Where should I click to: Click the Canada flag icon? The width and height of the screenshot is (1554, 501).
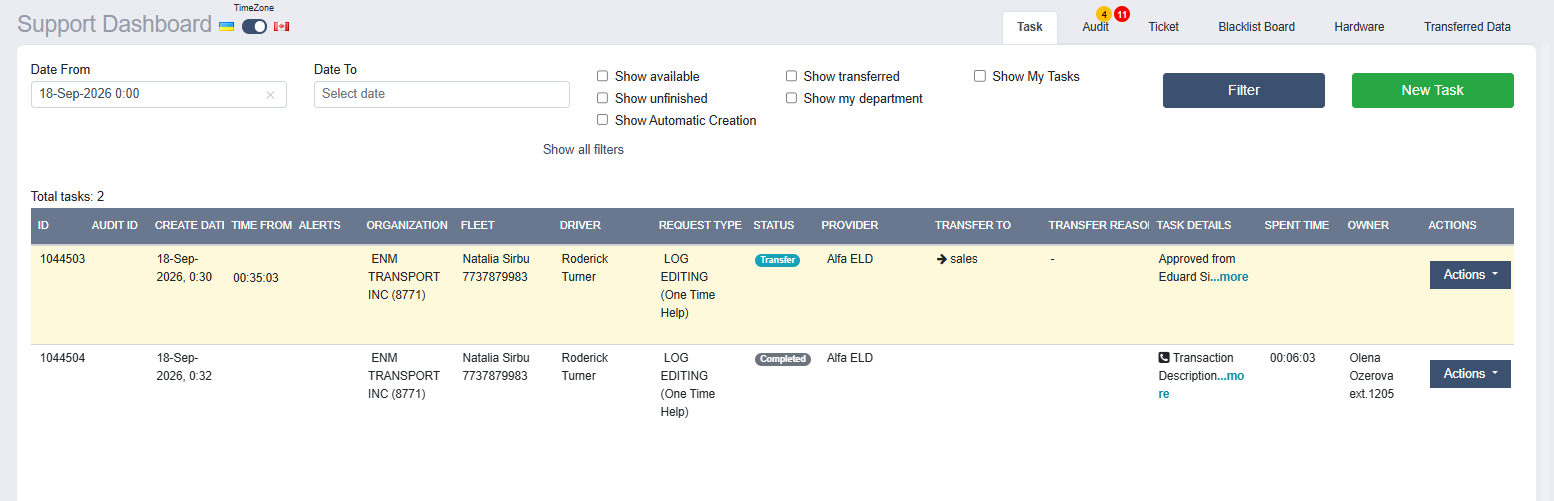click(281, 26)
